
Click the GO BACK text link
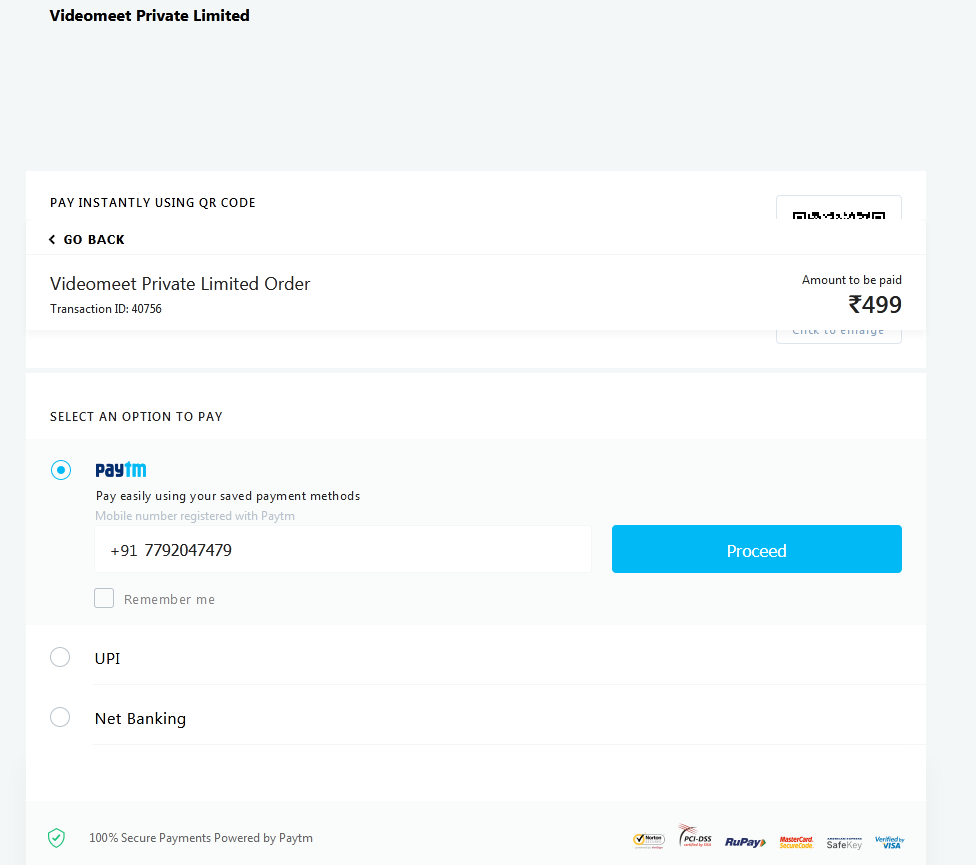coord(94,240)
